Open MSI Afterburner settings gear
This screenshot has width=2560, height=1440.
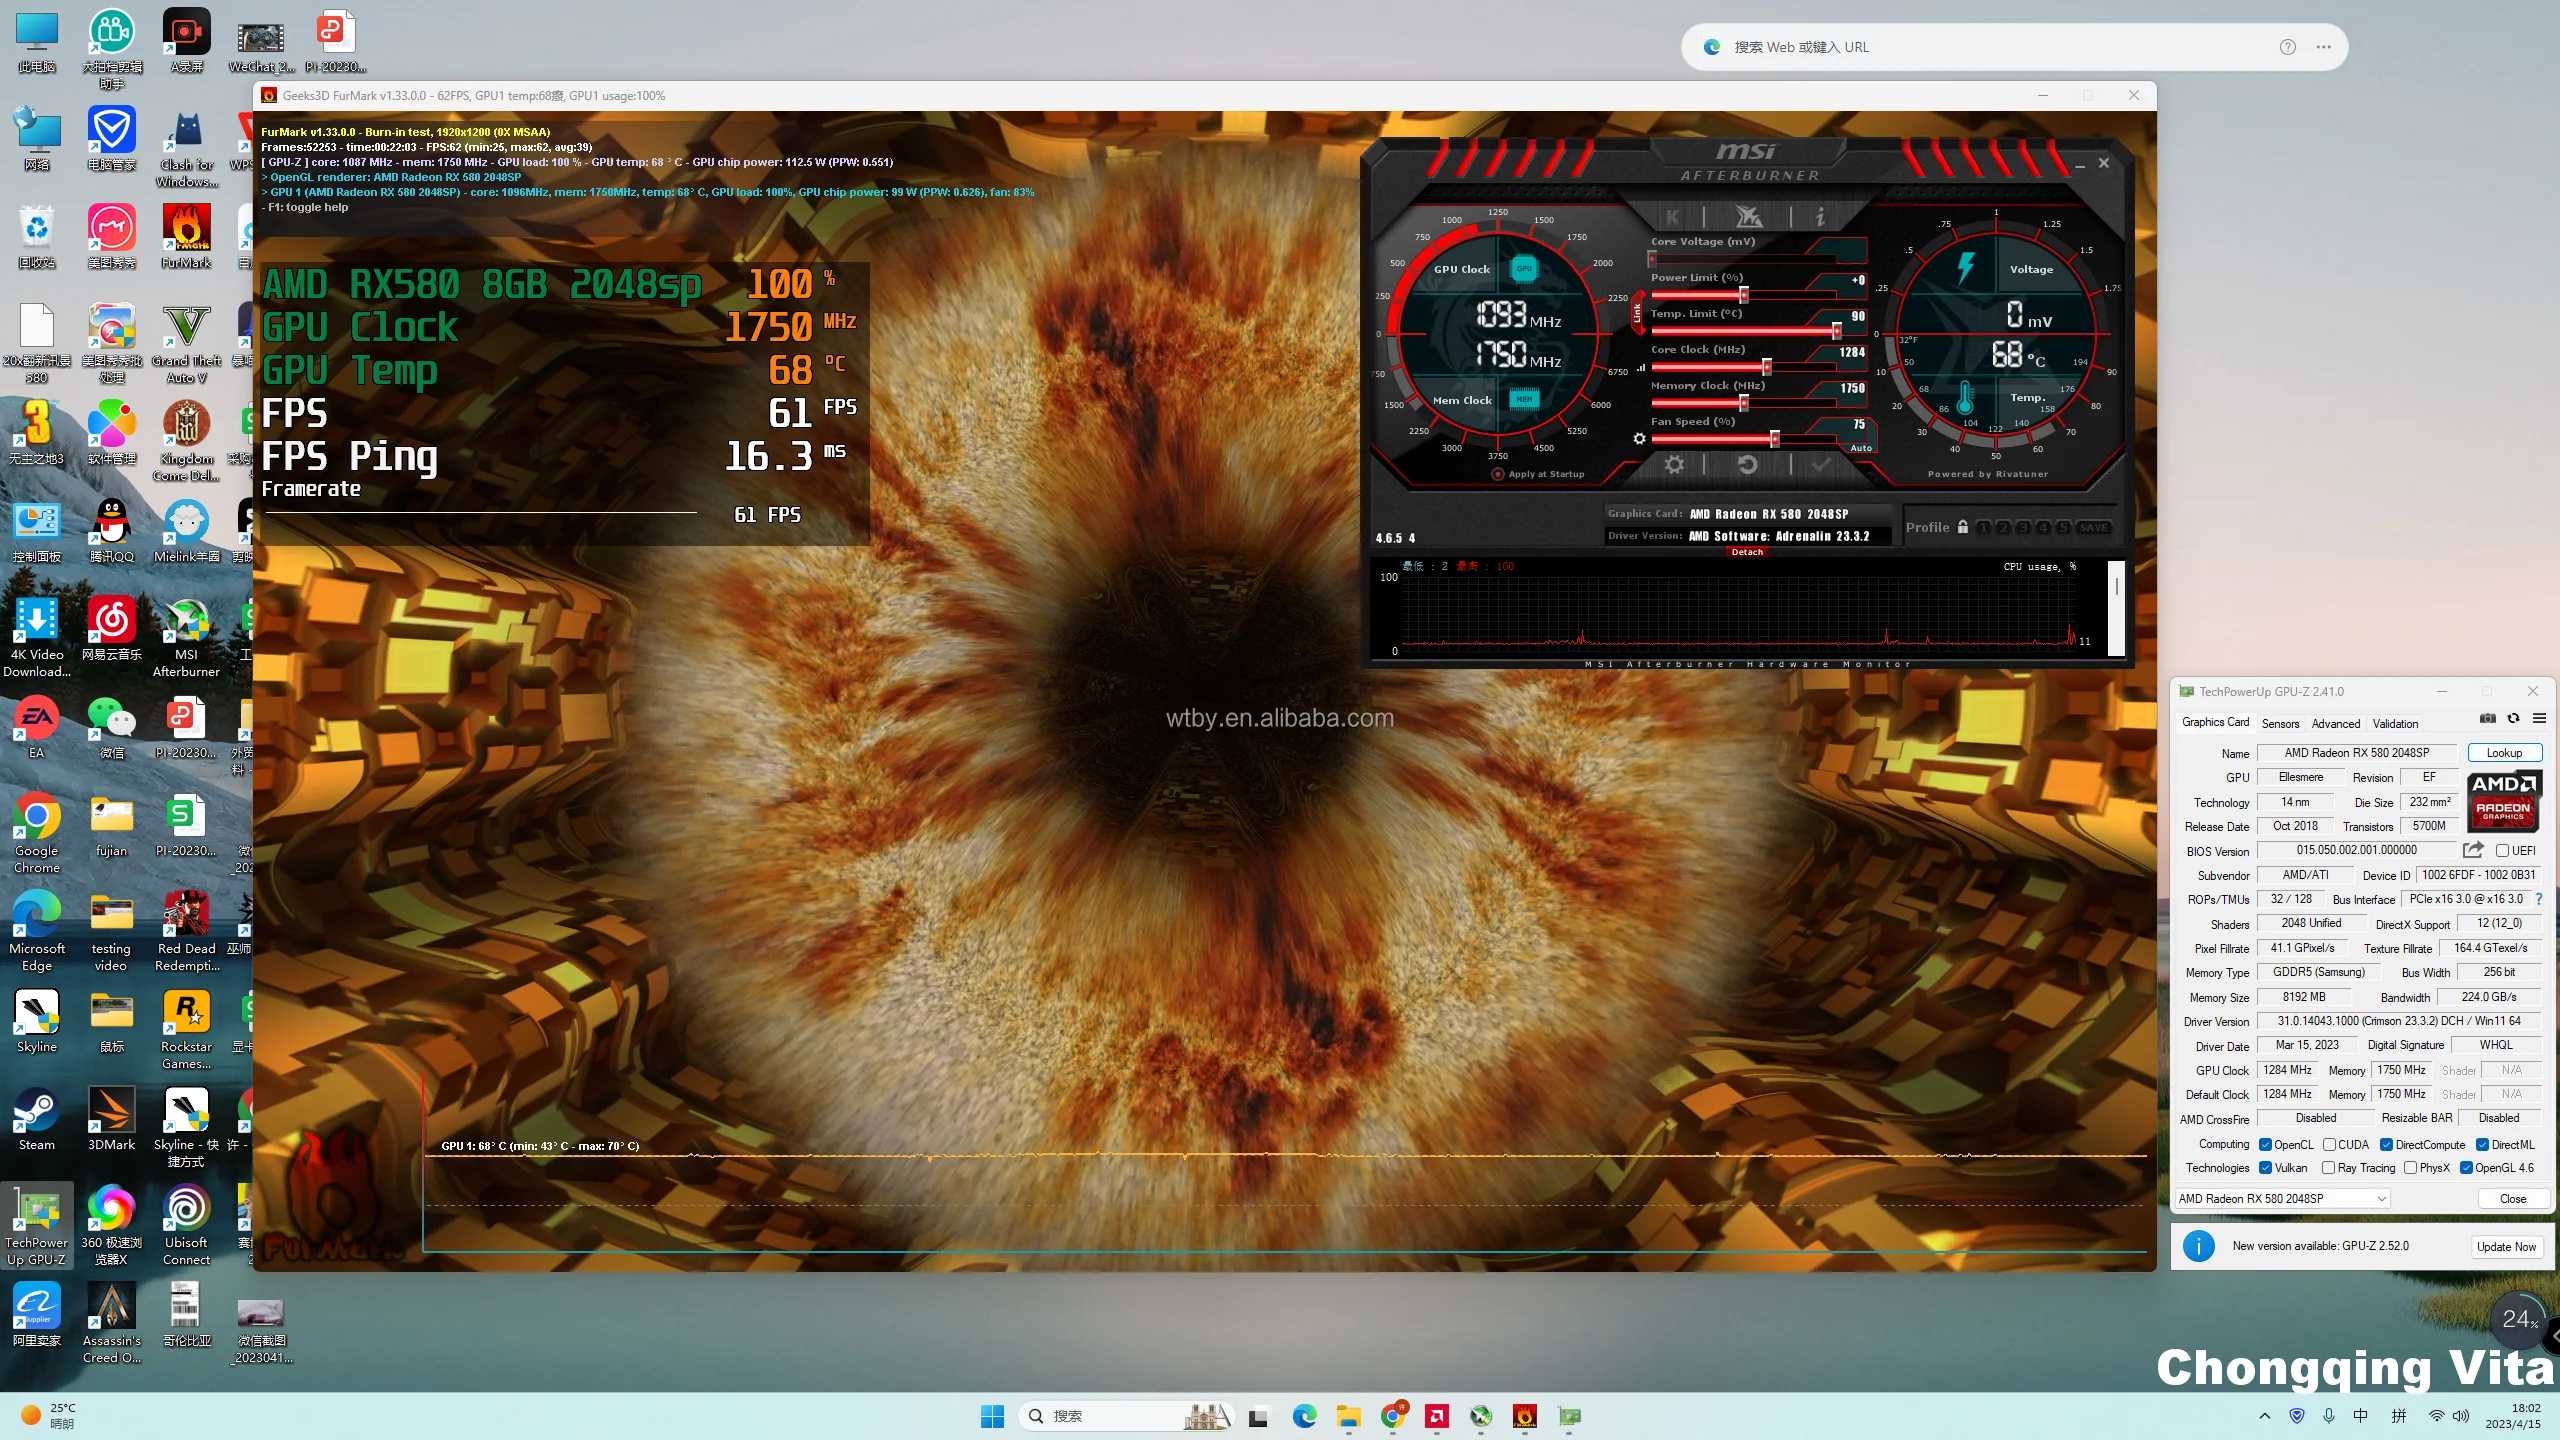tap(1674, 465)
